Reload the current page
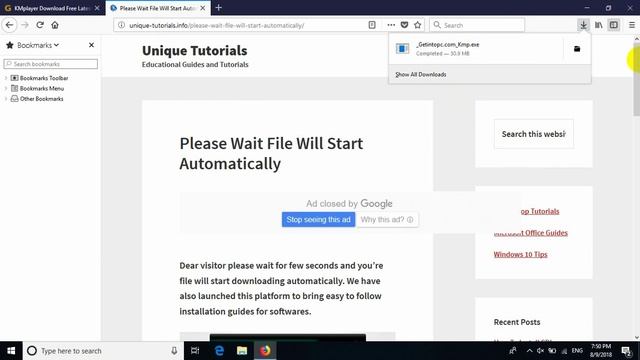This screenshot has height=360, width=640. coord(40,25)
